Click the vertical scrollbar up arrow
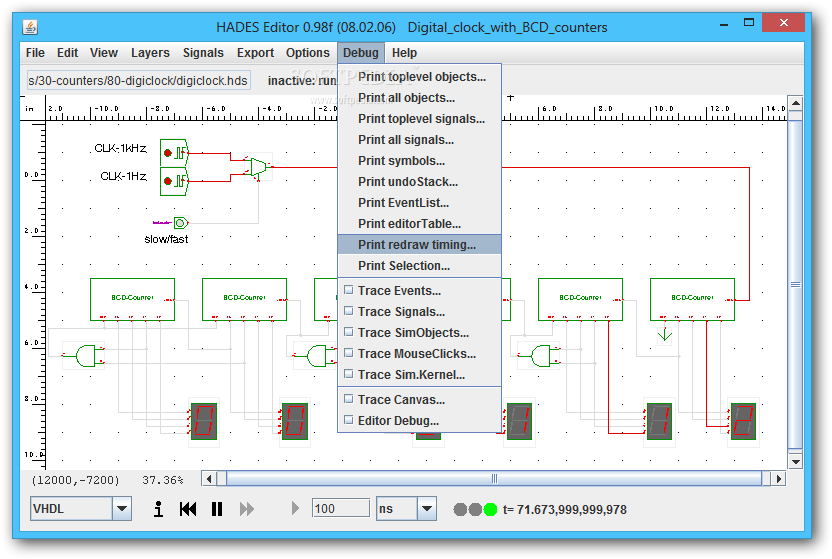The width and height of the screenshot is (832, 559). [795, 103]
